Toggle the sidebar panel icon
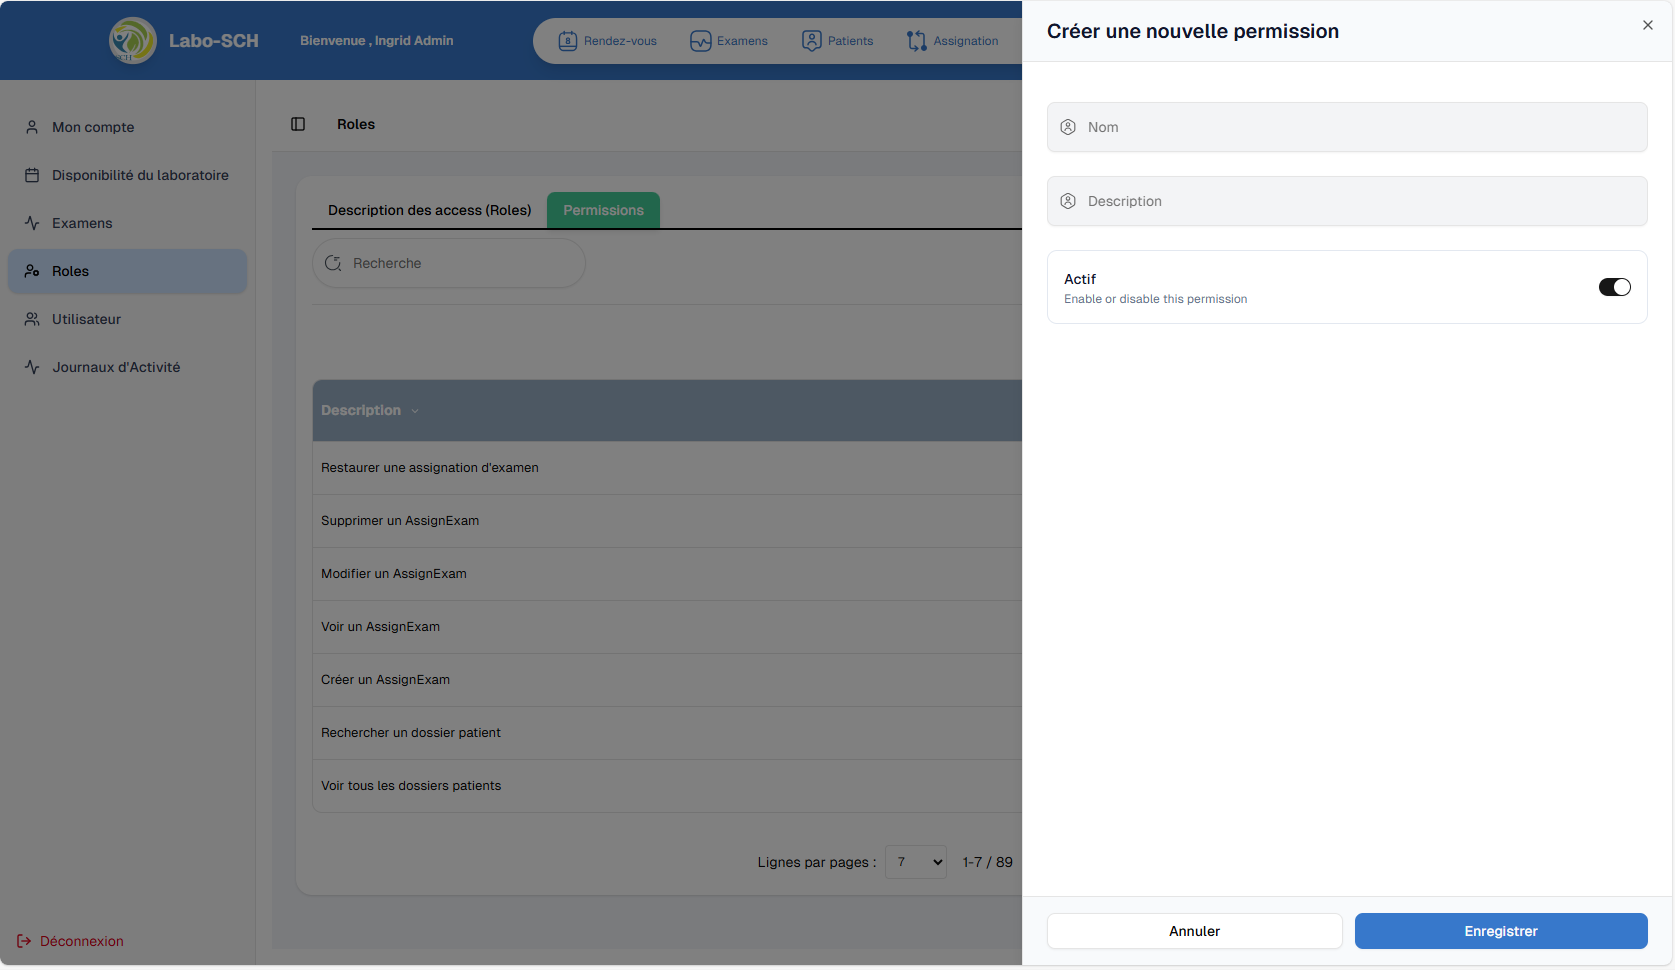This screenshot has width=1675, height=970. click(x=298, y=124)
